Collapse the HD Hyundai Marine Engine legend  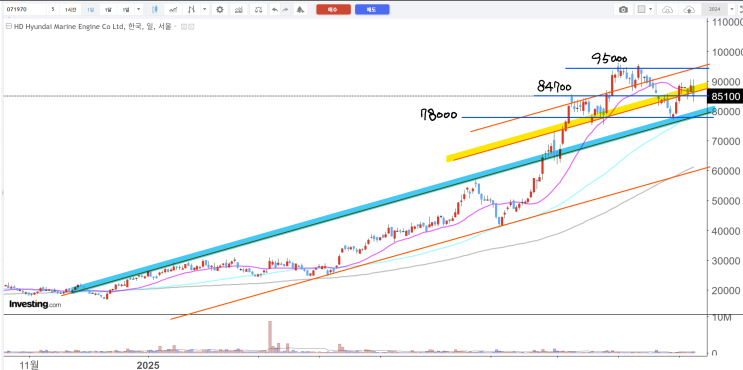click(8, 26)
